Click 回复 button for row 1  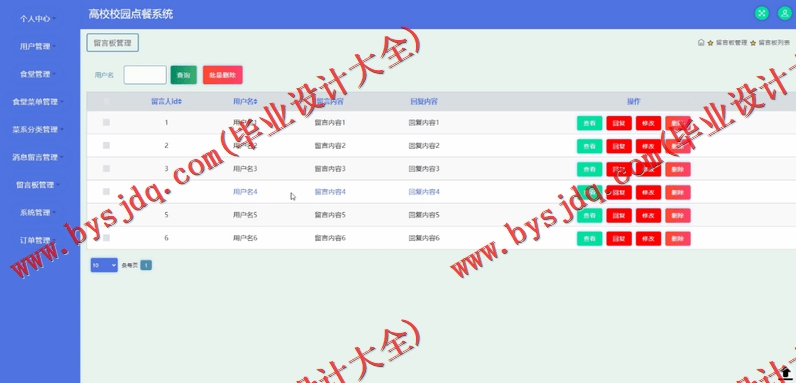point(619,123)
